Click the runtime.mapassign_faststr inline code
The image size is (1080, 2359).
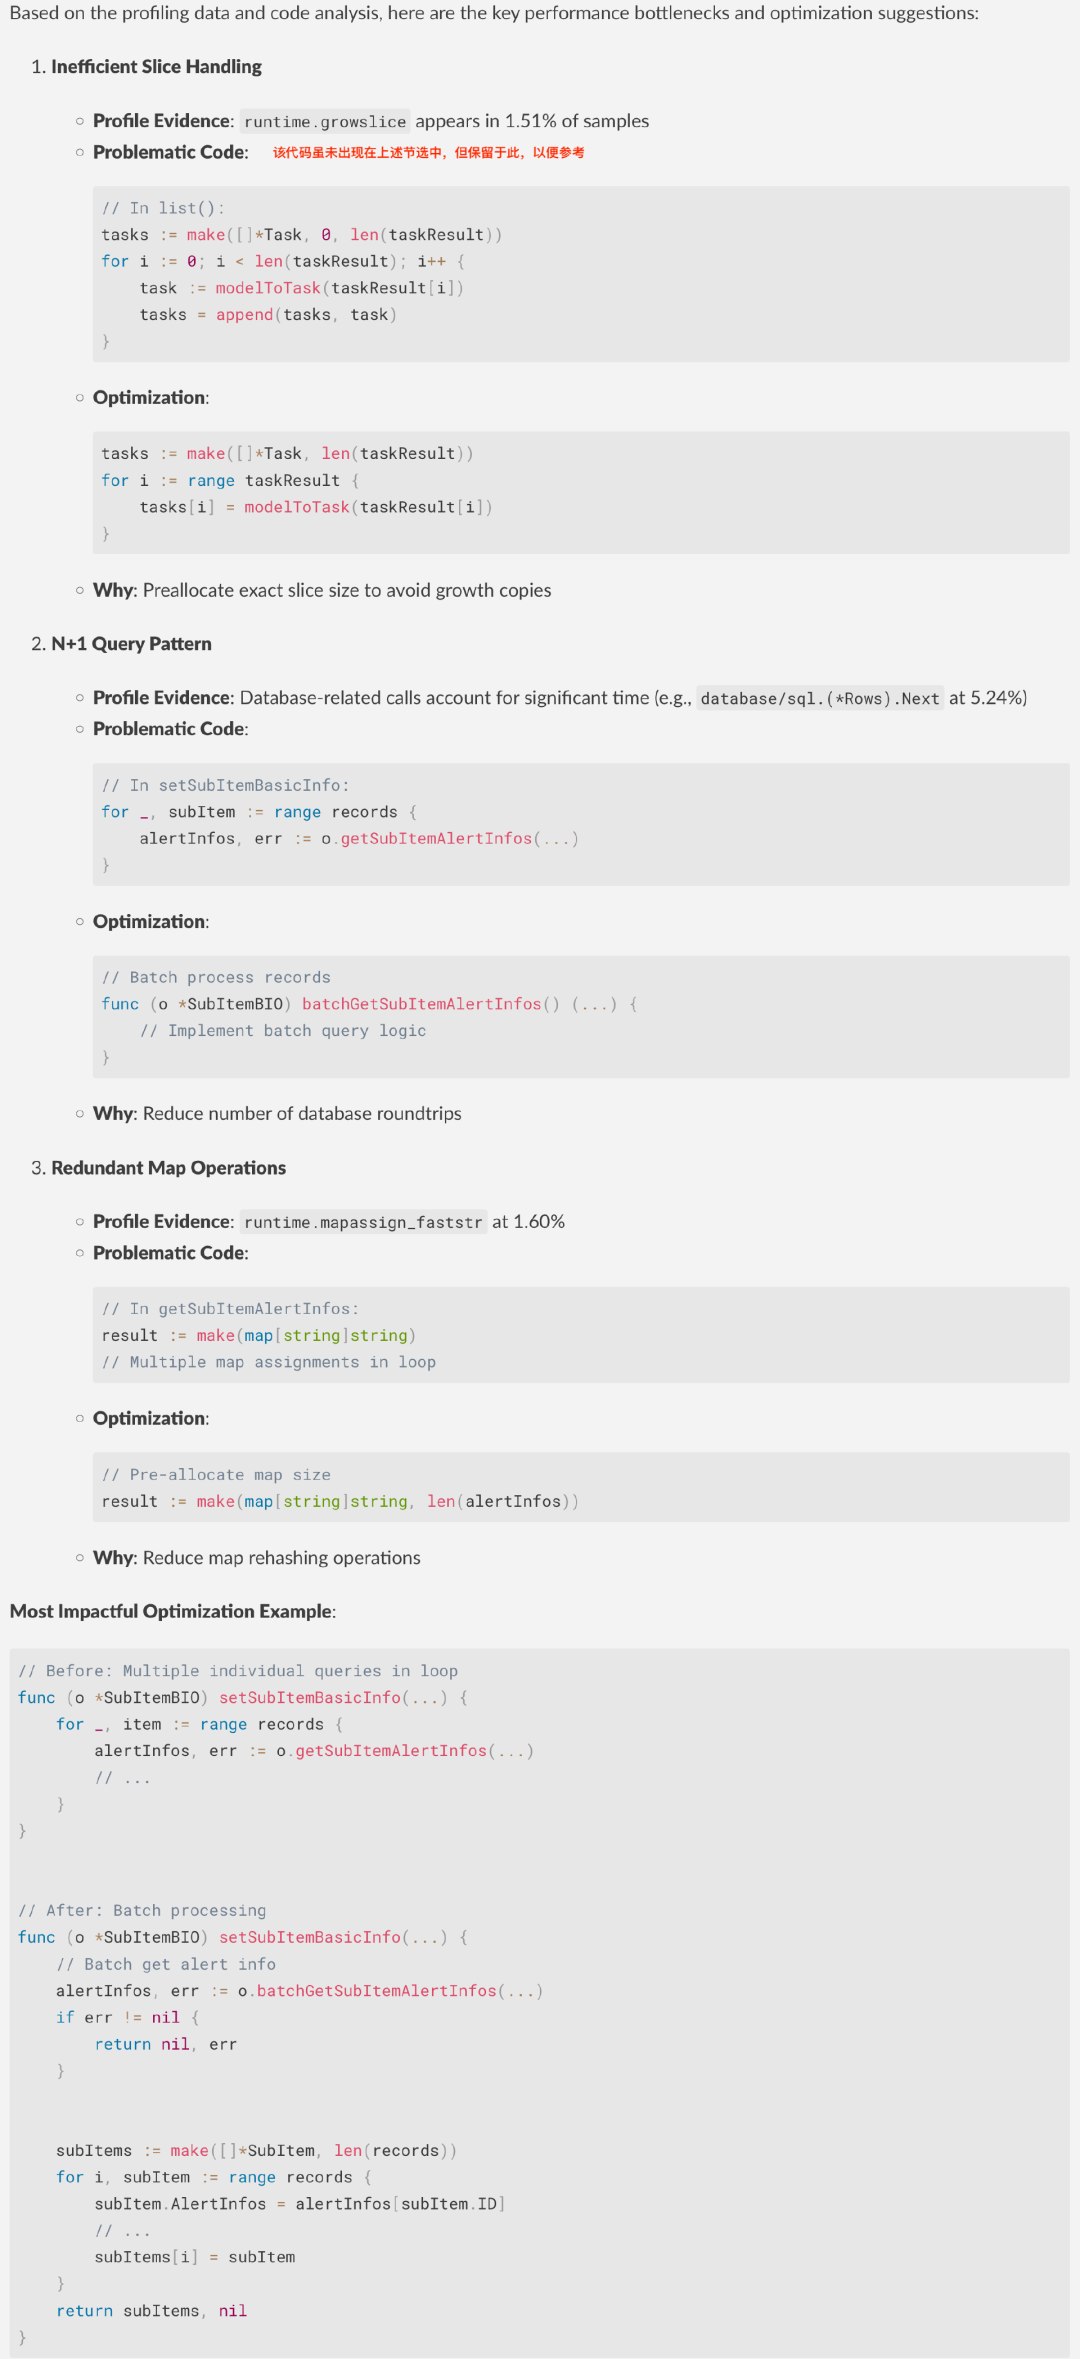coord(363,1222)
